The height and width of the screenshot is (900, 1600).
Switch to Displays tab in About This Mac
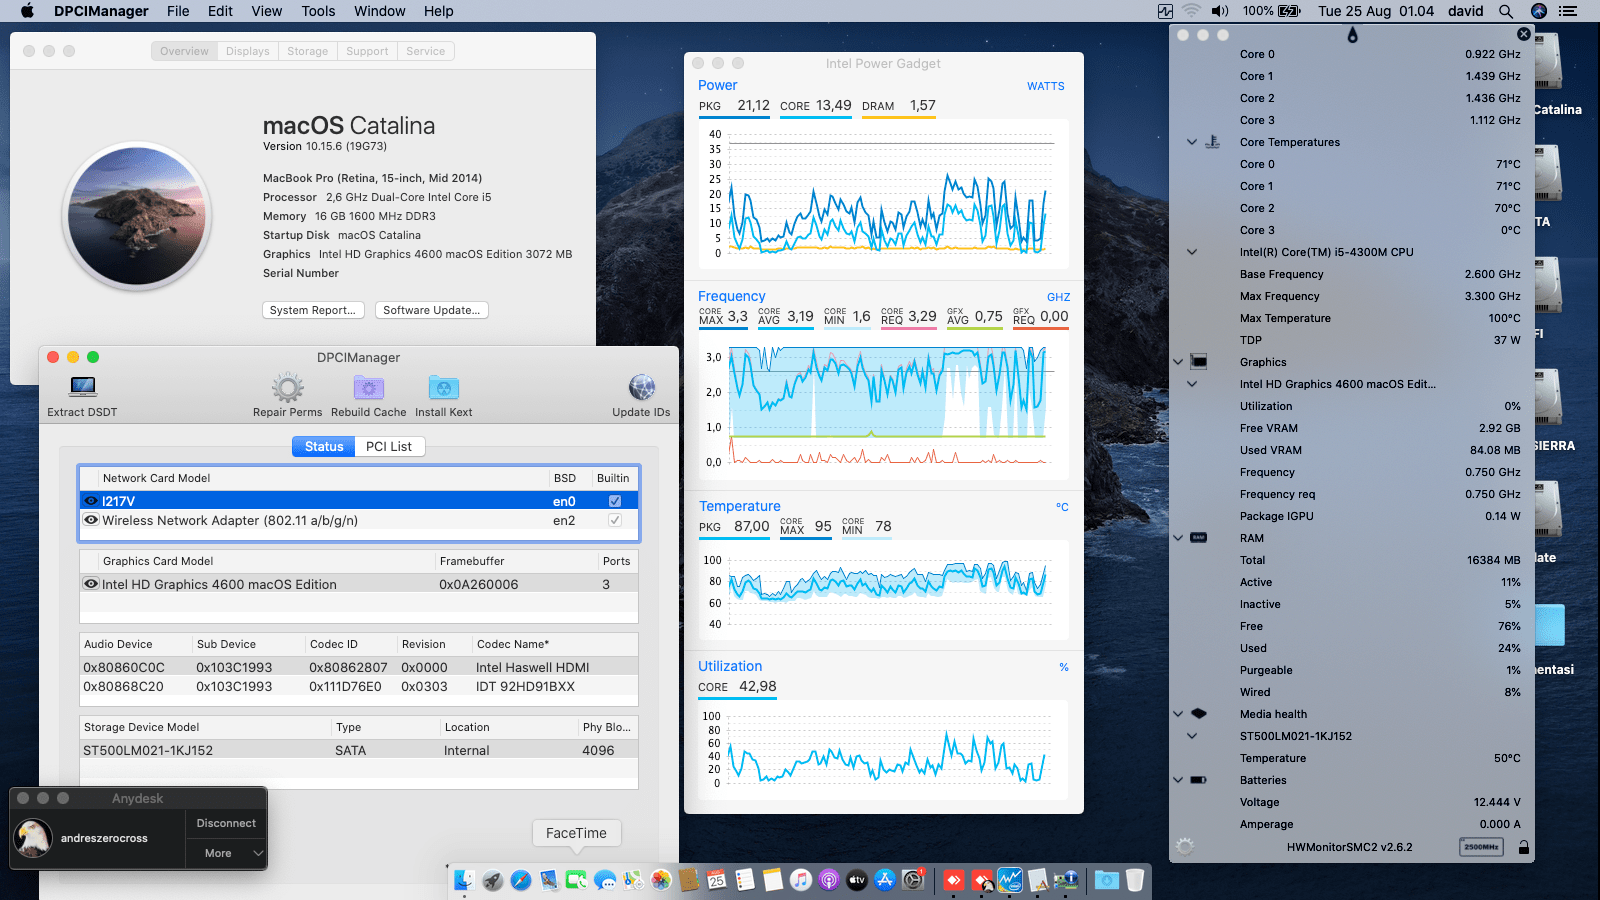click(x=248, y=51)
